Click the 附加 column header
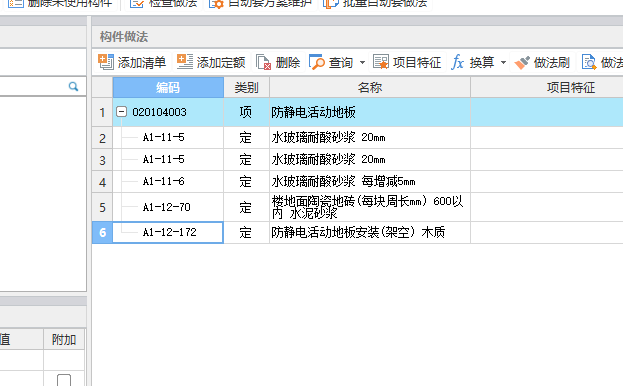Image resolution: width=623 pixels, height=386 pixels. click(x=64, y=340)
